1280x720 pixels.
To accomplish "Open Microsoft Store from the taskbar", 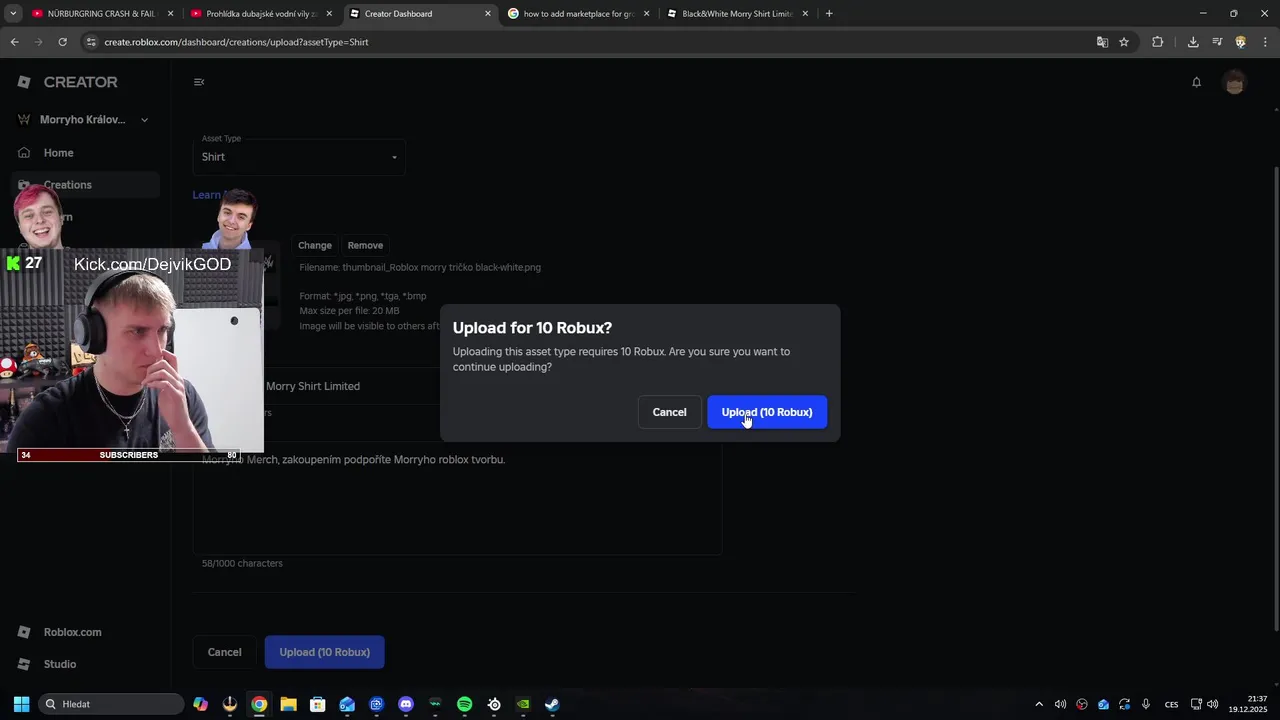I will click(x=317, y=704).
